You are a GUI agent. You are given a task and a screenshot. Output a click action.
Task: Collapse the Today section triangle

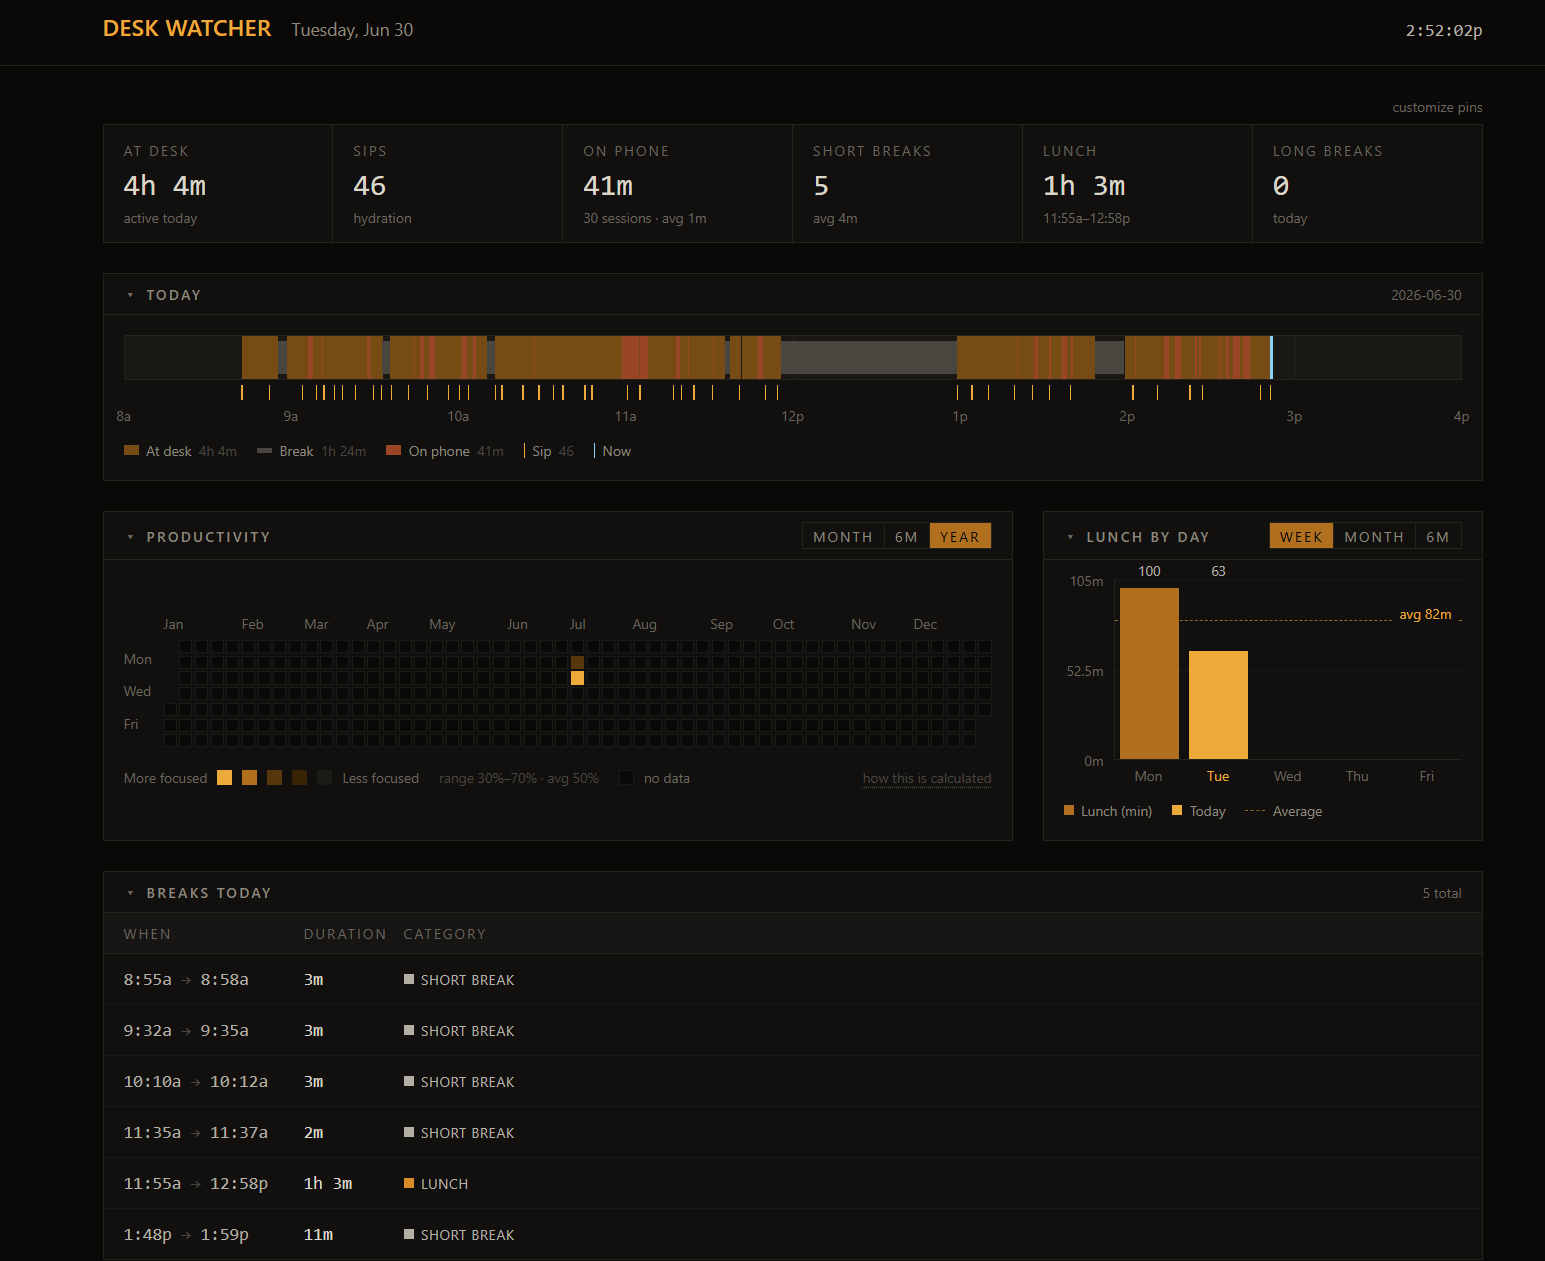(130, 295)
